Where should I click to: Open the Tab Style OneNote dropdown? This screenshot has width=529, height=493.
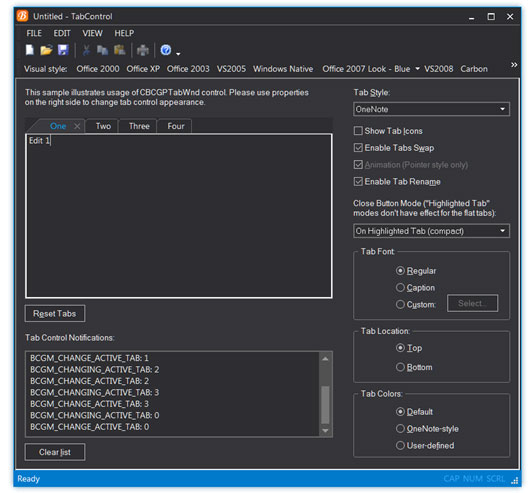pos(431,109)
